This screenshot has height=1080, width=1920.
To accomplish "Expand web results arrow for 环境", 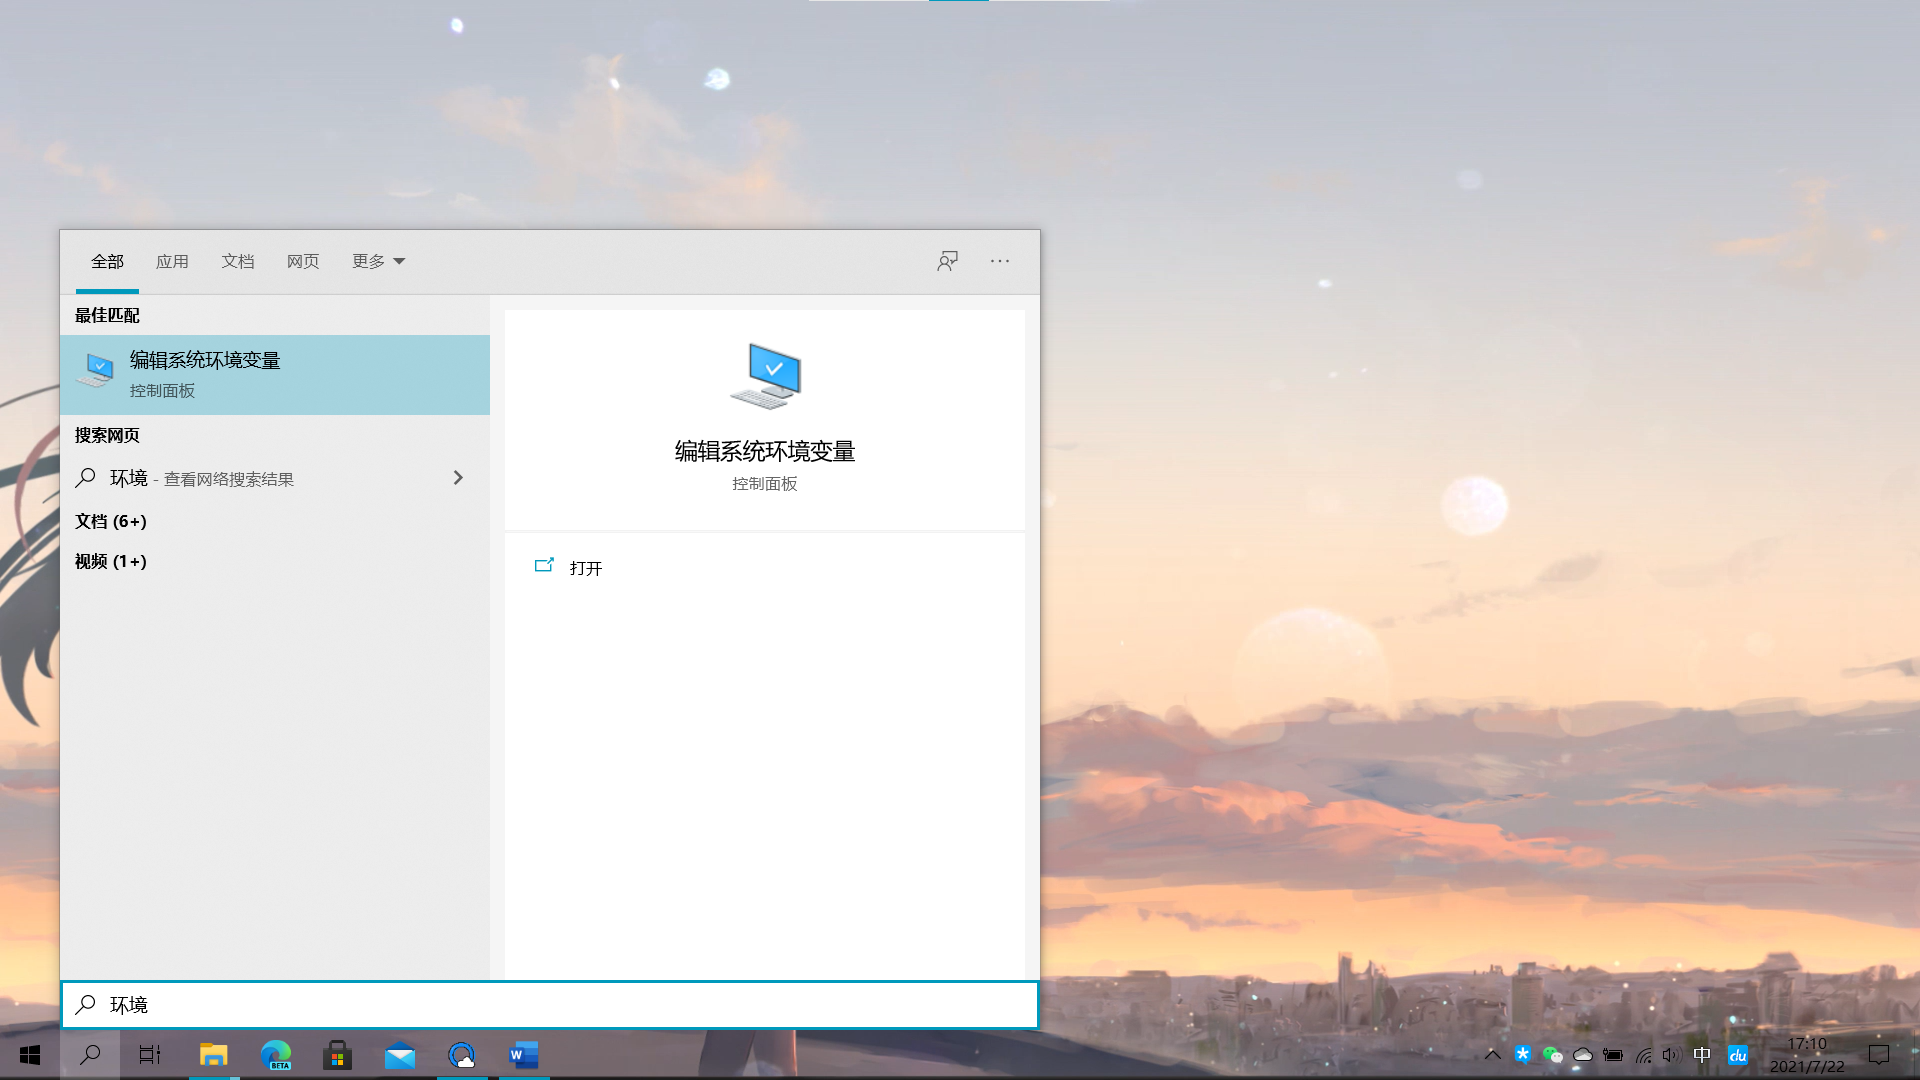I will click(x=458, y=478).
